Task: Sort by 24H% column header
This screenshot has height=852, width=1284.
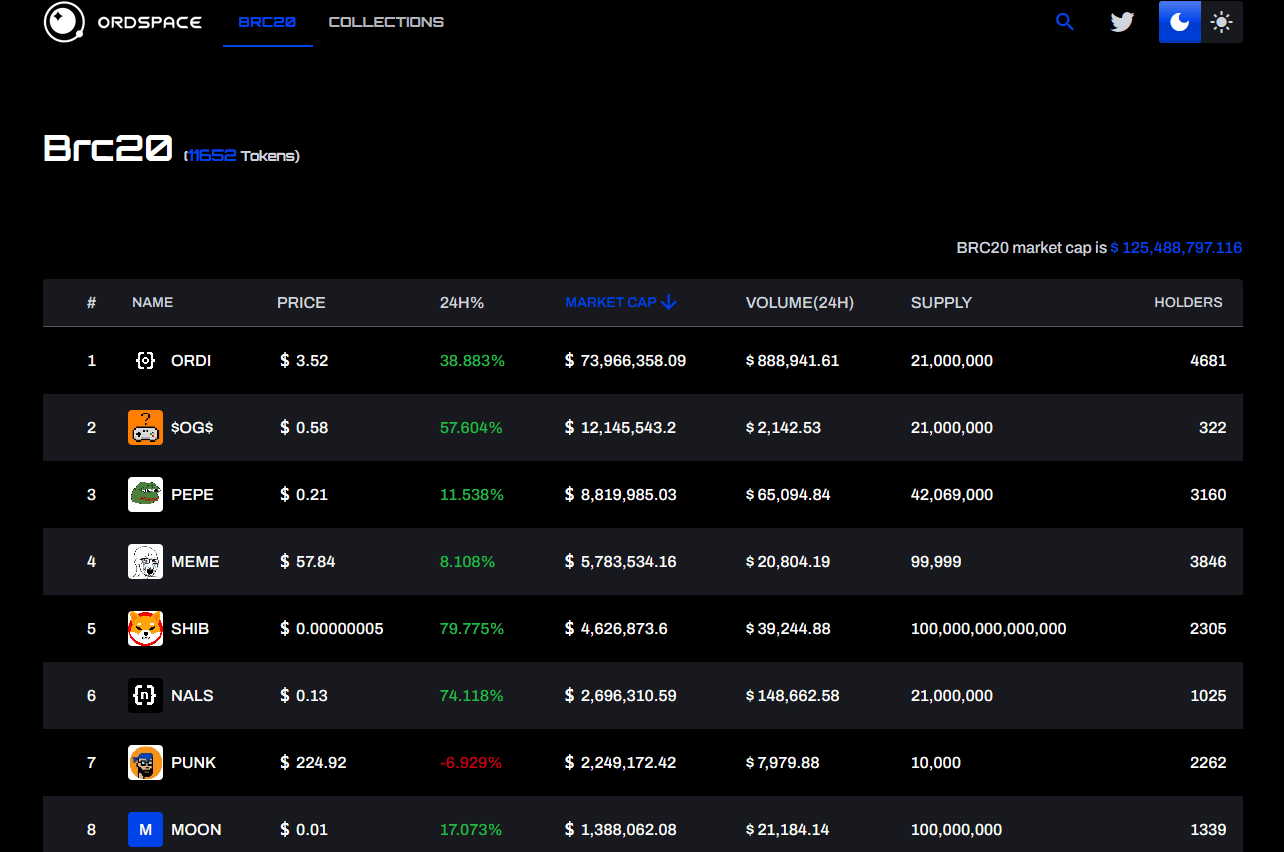Action: pos(462,302)
